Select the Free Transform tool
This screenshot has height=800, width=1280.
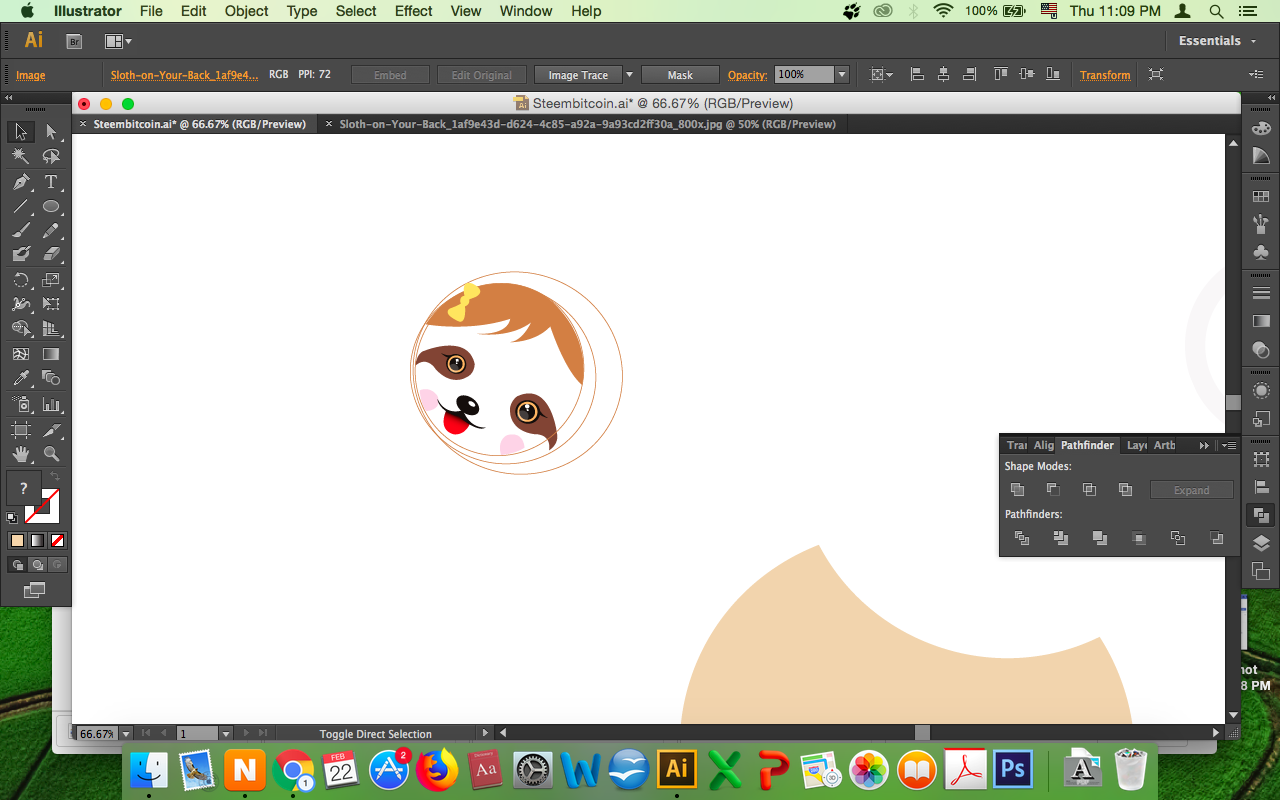click(51, 304)
